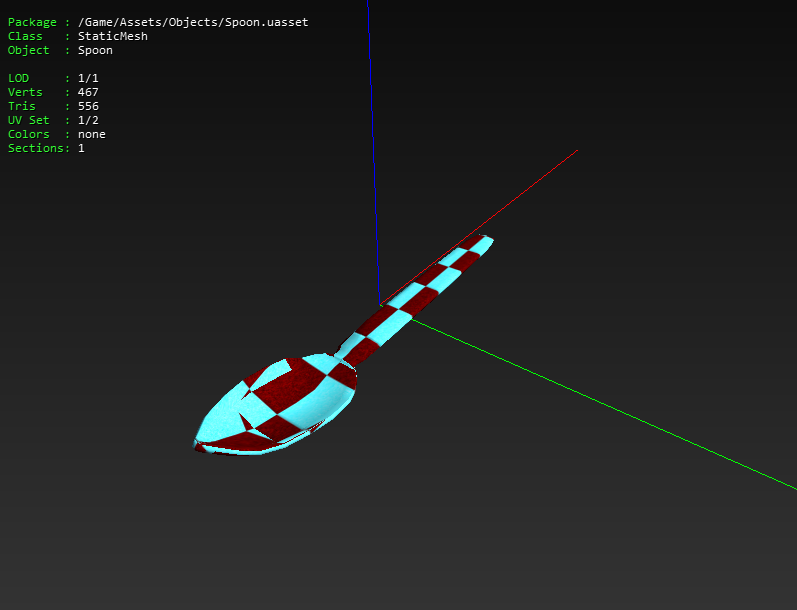Select the Verts count 467
797x610 pixels.
click(x=88, y=92)
